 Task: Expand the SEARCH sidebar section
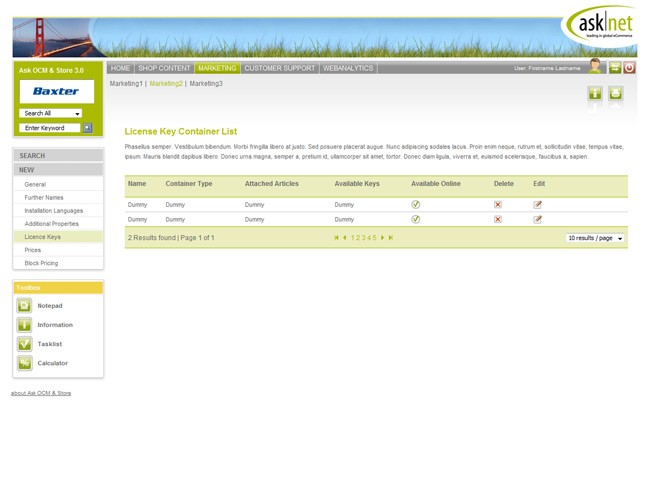coord(58,156)
